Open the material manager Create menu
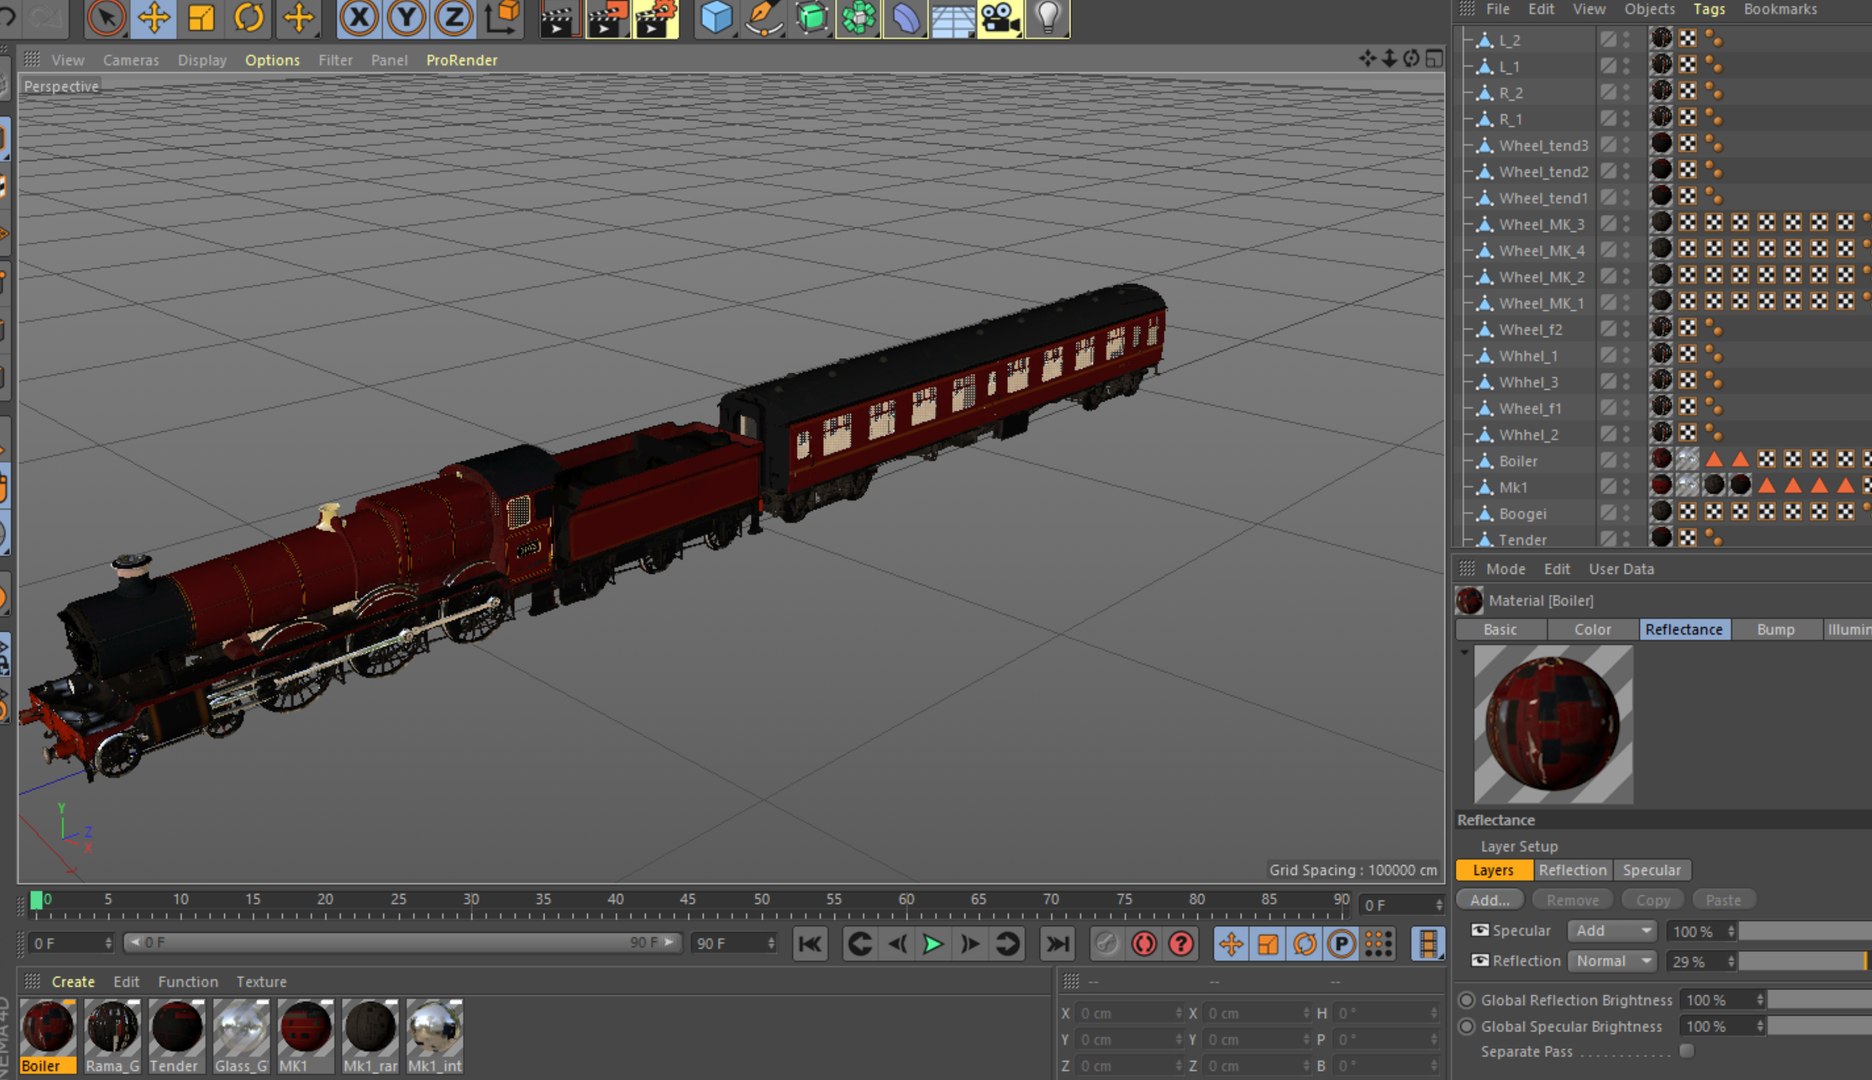 [73, 982]
